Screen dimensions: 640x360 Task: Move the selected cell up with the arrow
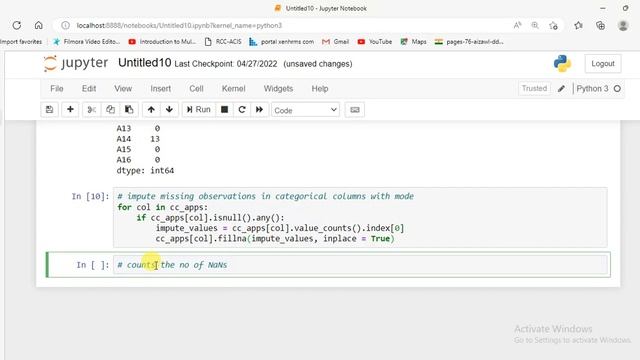[x=151, y=109]
